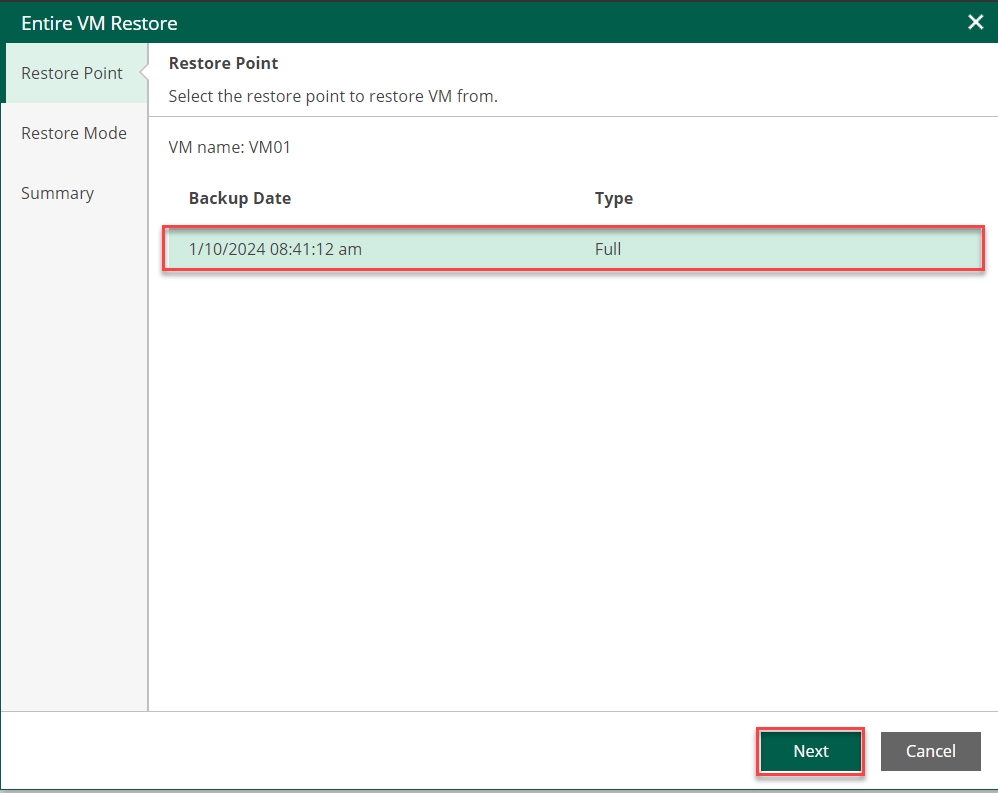
Task: Sort by the Backup Date column
Action: (x=240, y=198)
